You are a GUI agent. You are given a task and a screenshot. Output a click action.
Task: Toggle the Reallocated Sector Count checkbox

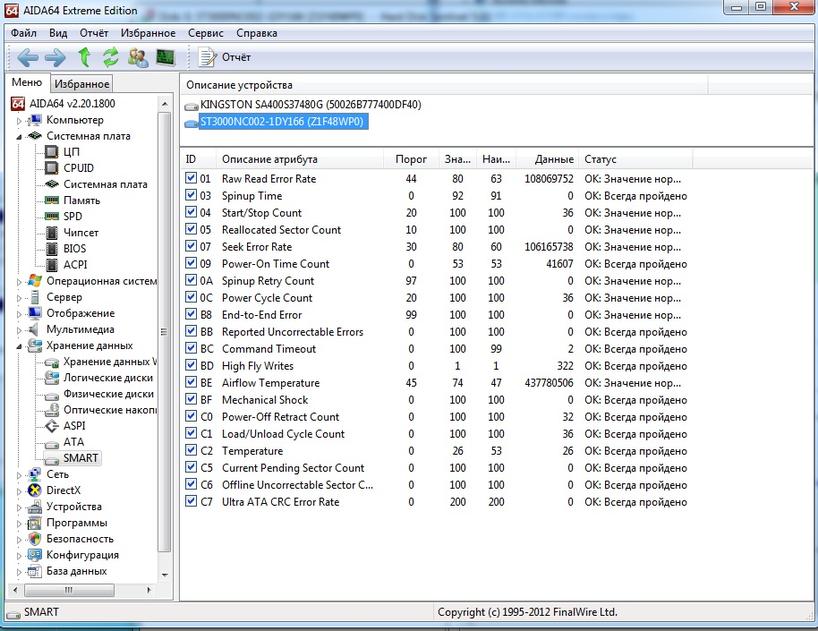(x=191, y=229)
